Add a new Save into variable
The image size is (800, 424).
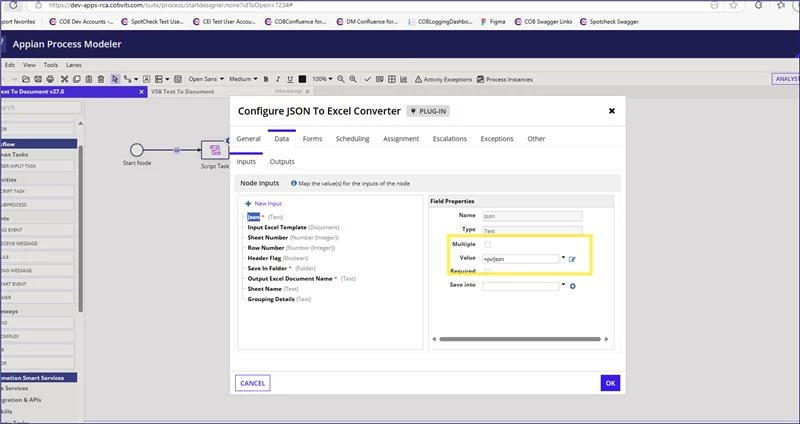coord(572,286)
